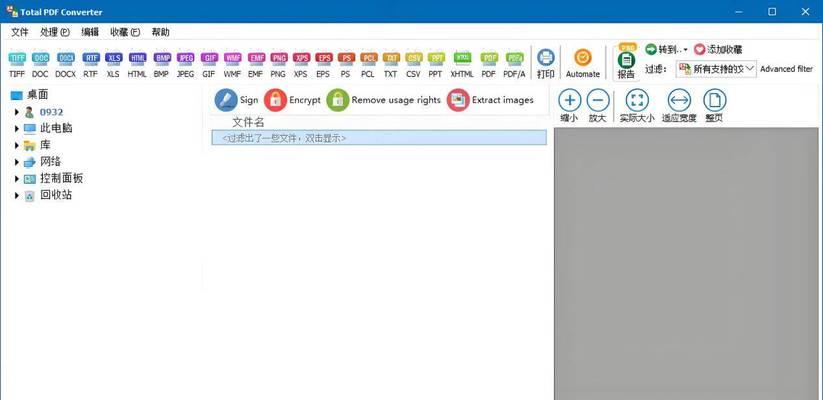
Task: Select 此电脑 in folder tree
Action: [x=56, y=129]
